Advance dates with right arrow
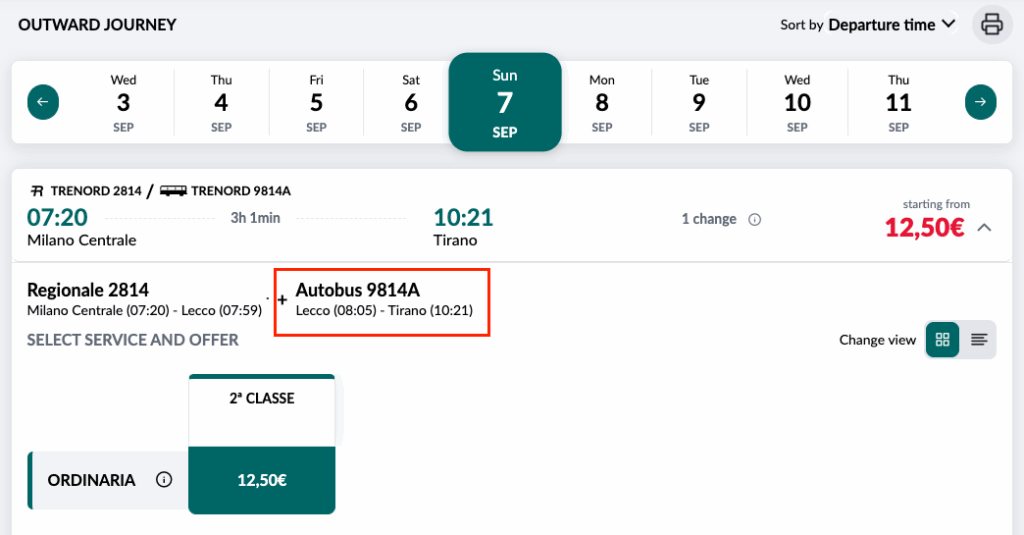 coord(980,102)
